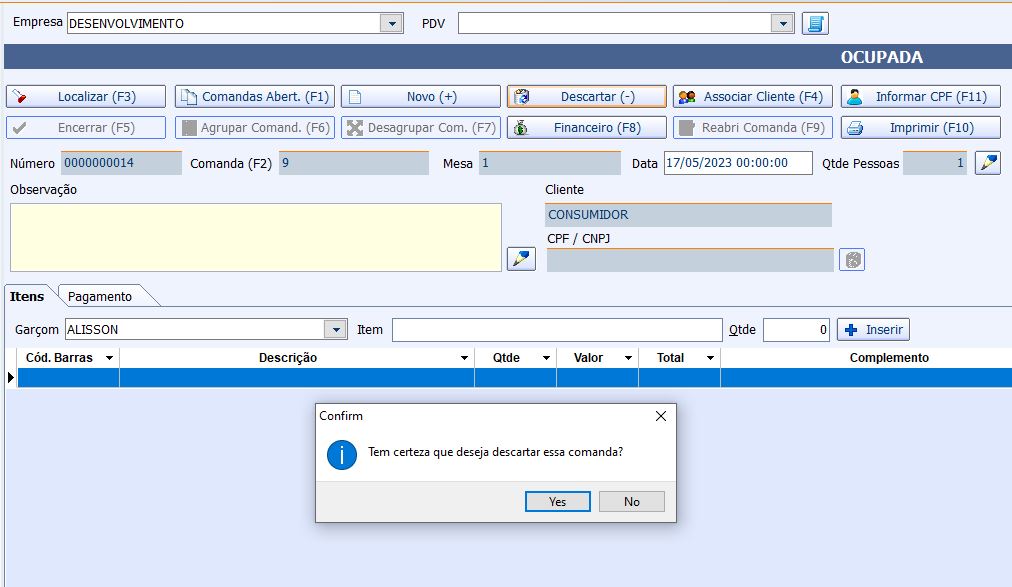Expand the Empresa dropdown

(391, 23)
